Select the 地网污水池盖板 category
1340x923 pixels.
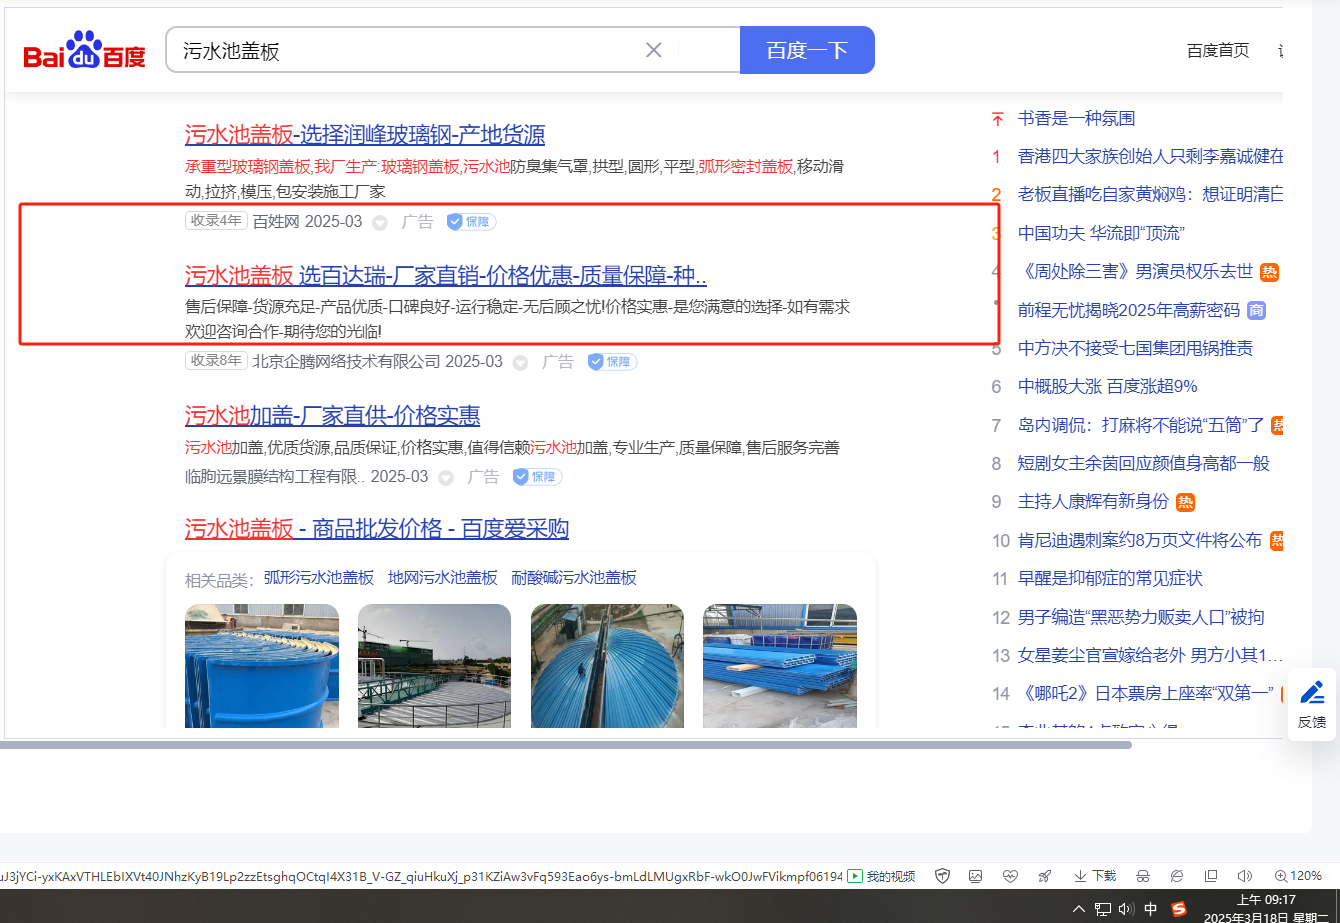click(x=443, y=577)
